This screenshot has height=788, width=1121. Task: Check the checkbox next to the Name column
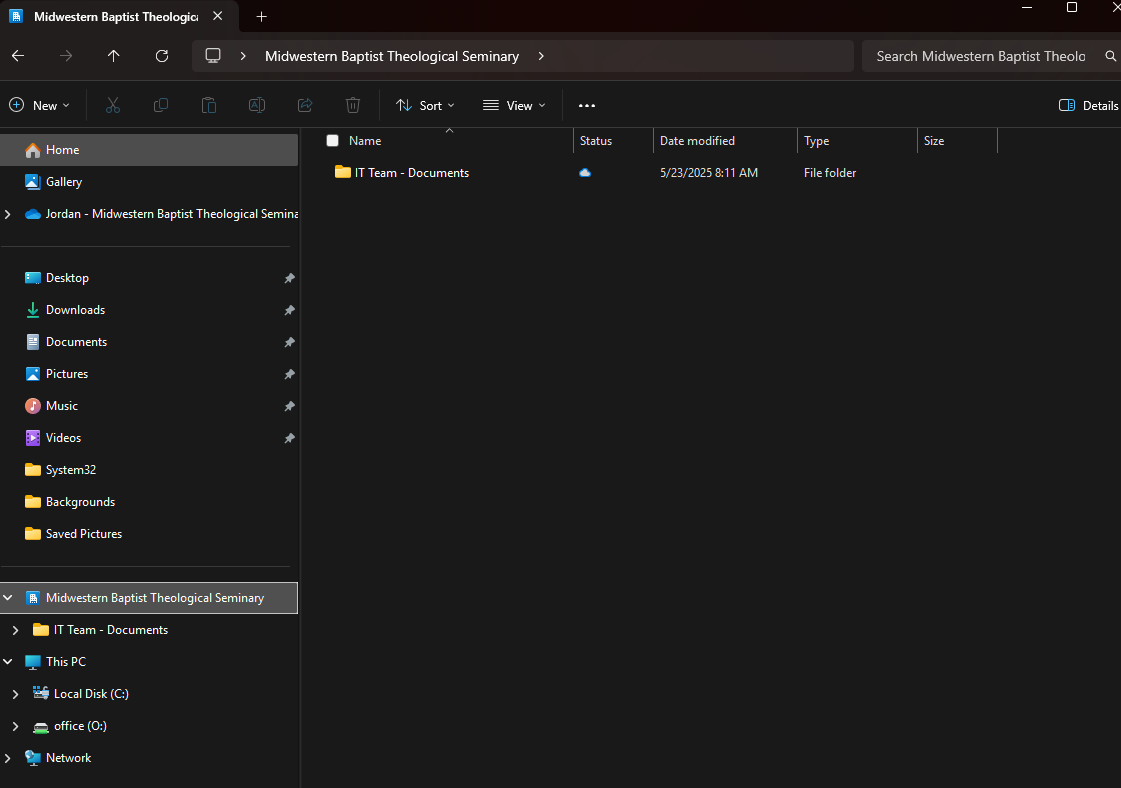(x=332, y=141)
